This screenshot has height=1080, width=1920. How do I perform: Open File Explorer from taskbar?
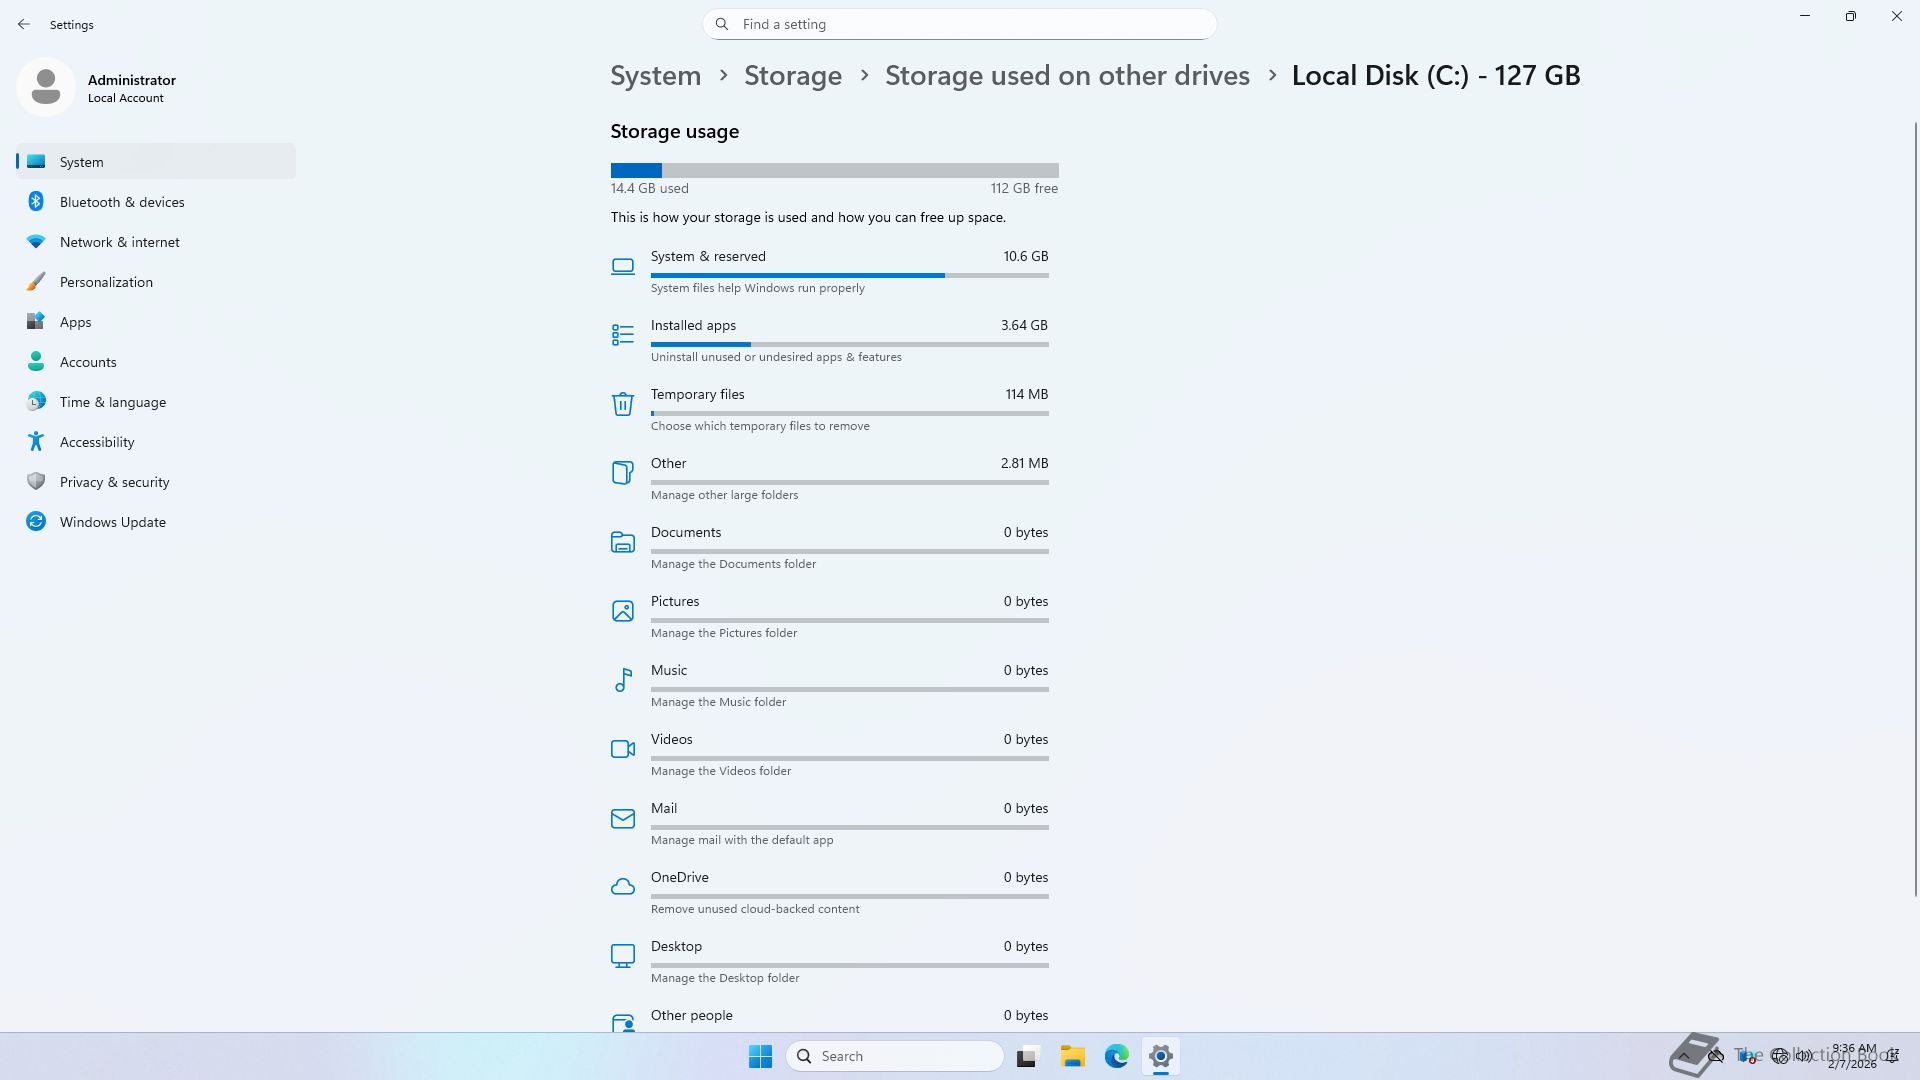click(1072, 1056)
